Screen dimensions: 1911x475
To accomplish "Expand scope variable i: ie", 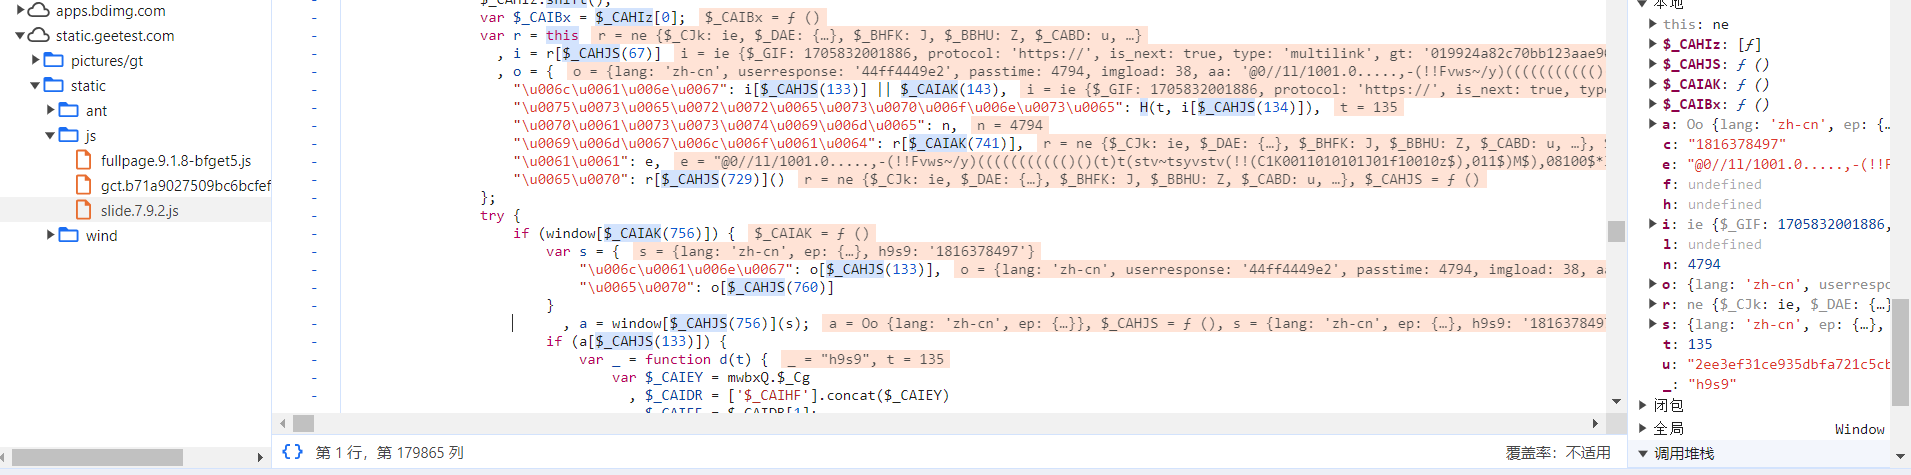I will tap(1653, 224).
